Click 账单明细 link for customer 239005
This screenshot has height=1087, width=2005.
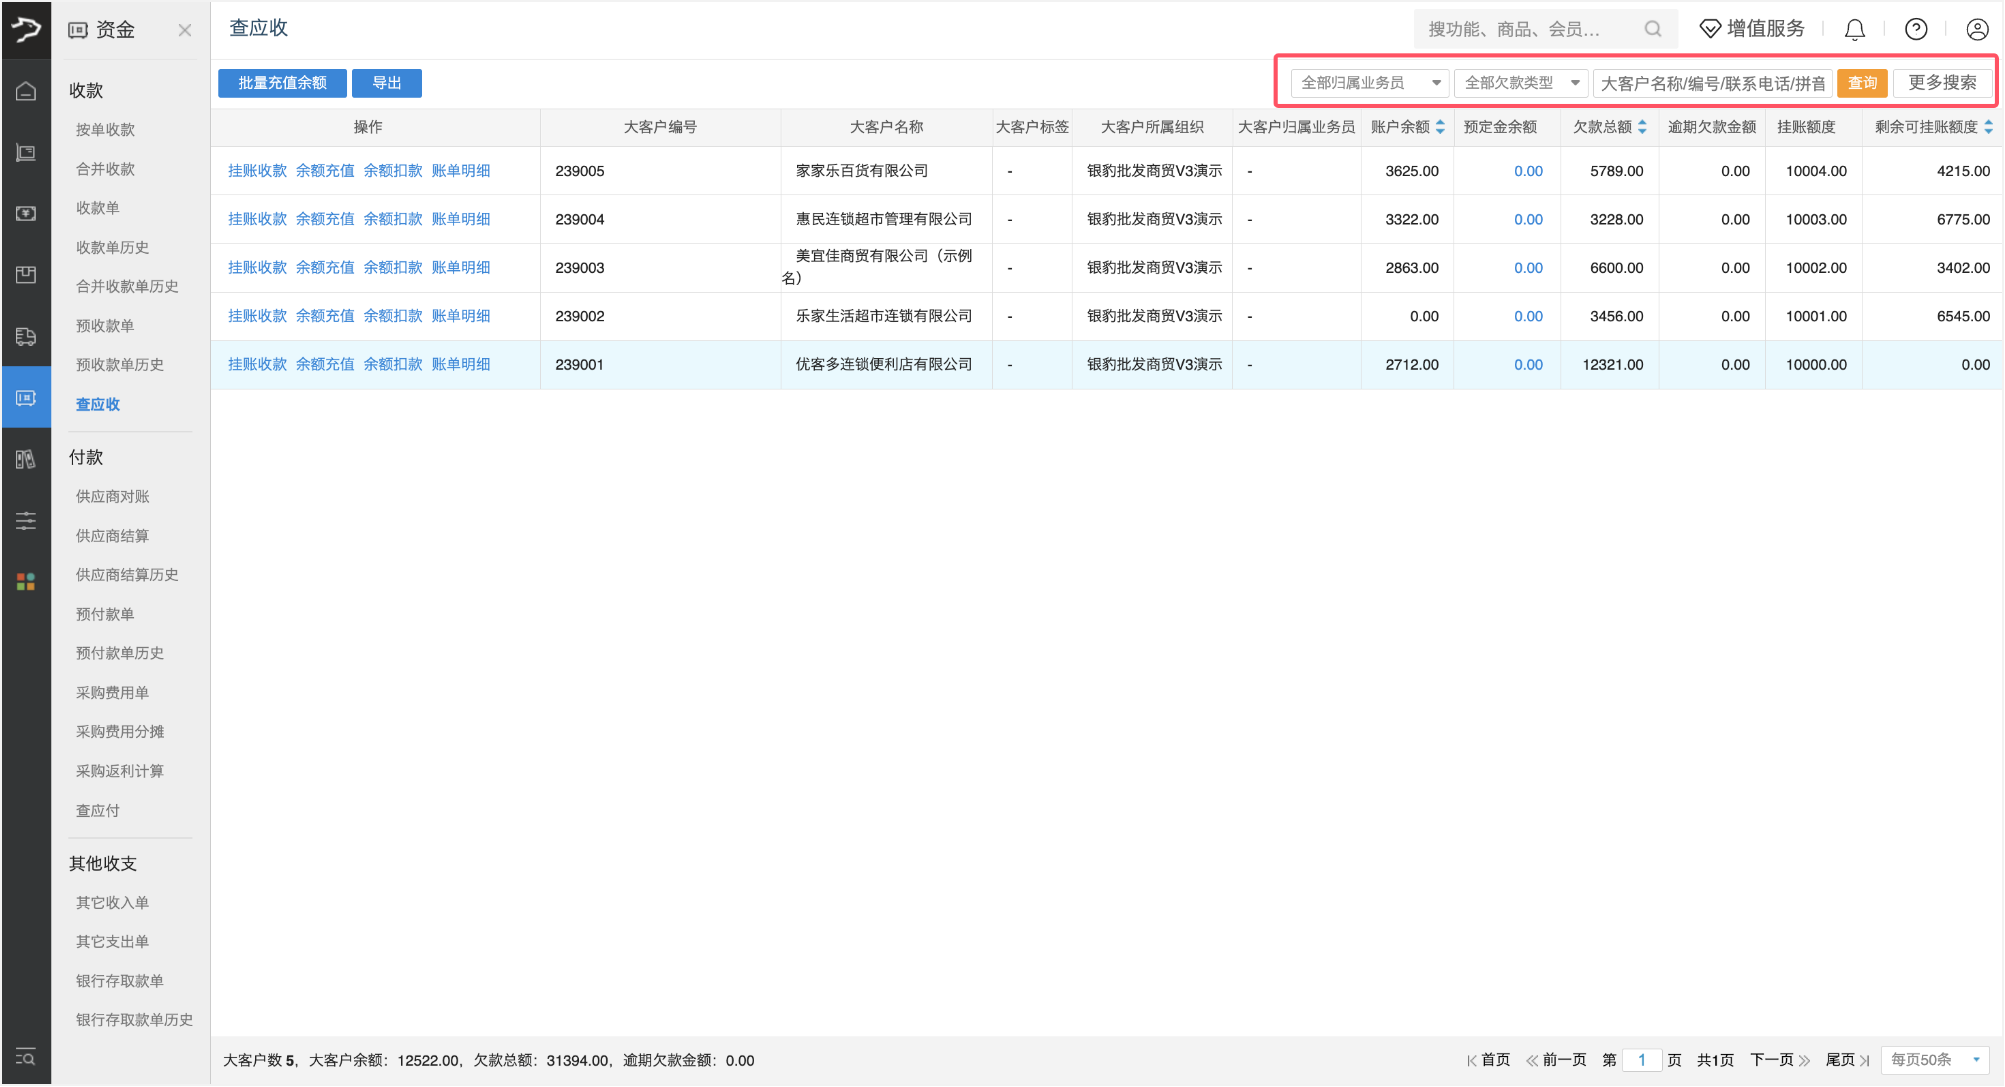click(x=461, y=171)
